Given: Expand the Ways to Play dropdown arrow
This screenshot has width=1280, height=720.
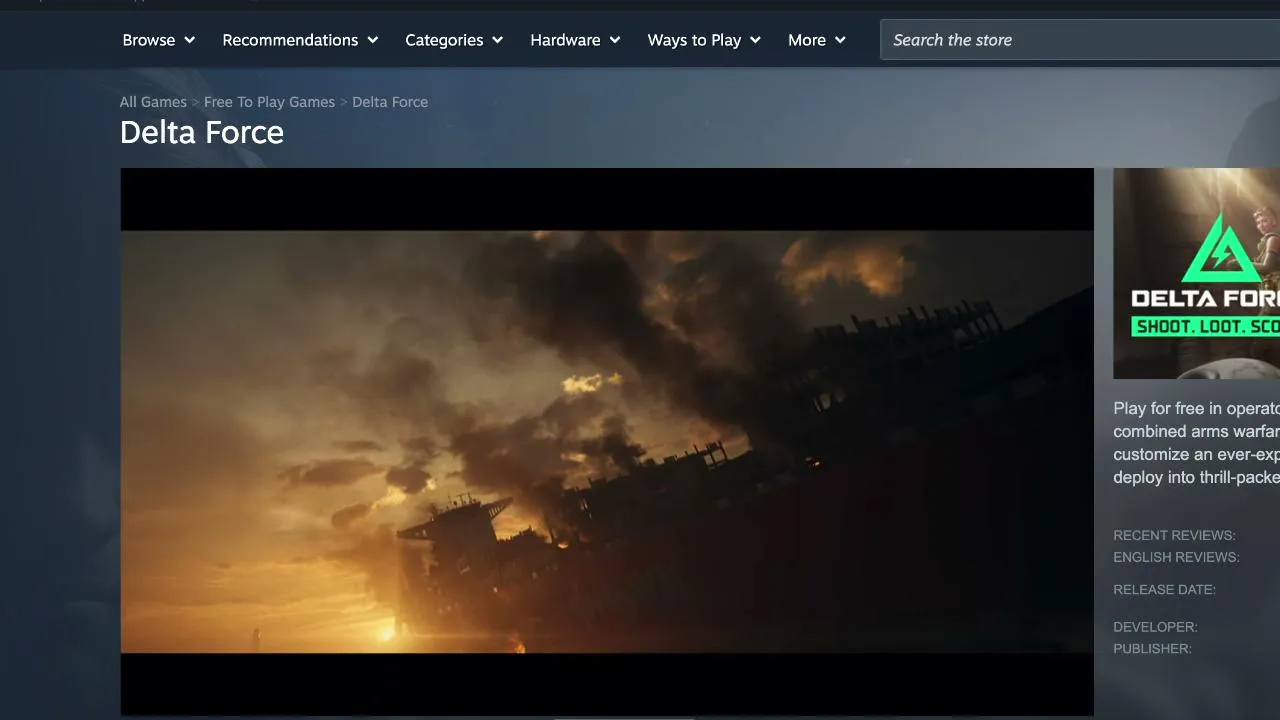Looking at the screenshot, I should tap(755, 40).
